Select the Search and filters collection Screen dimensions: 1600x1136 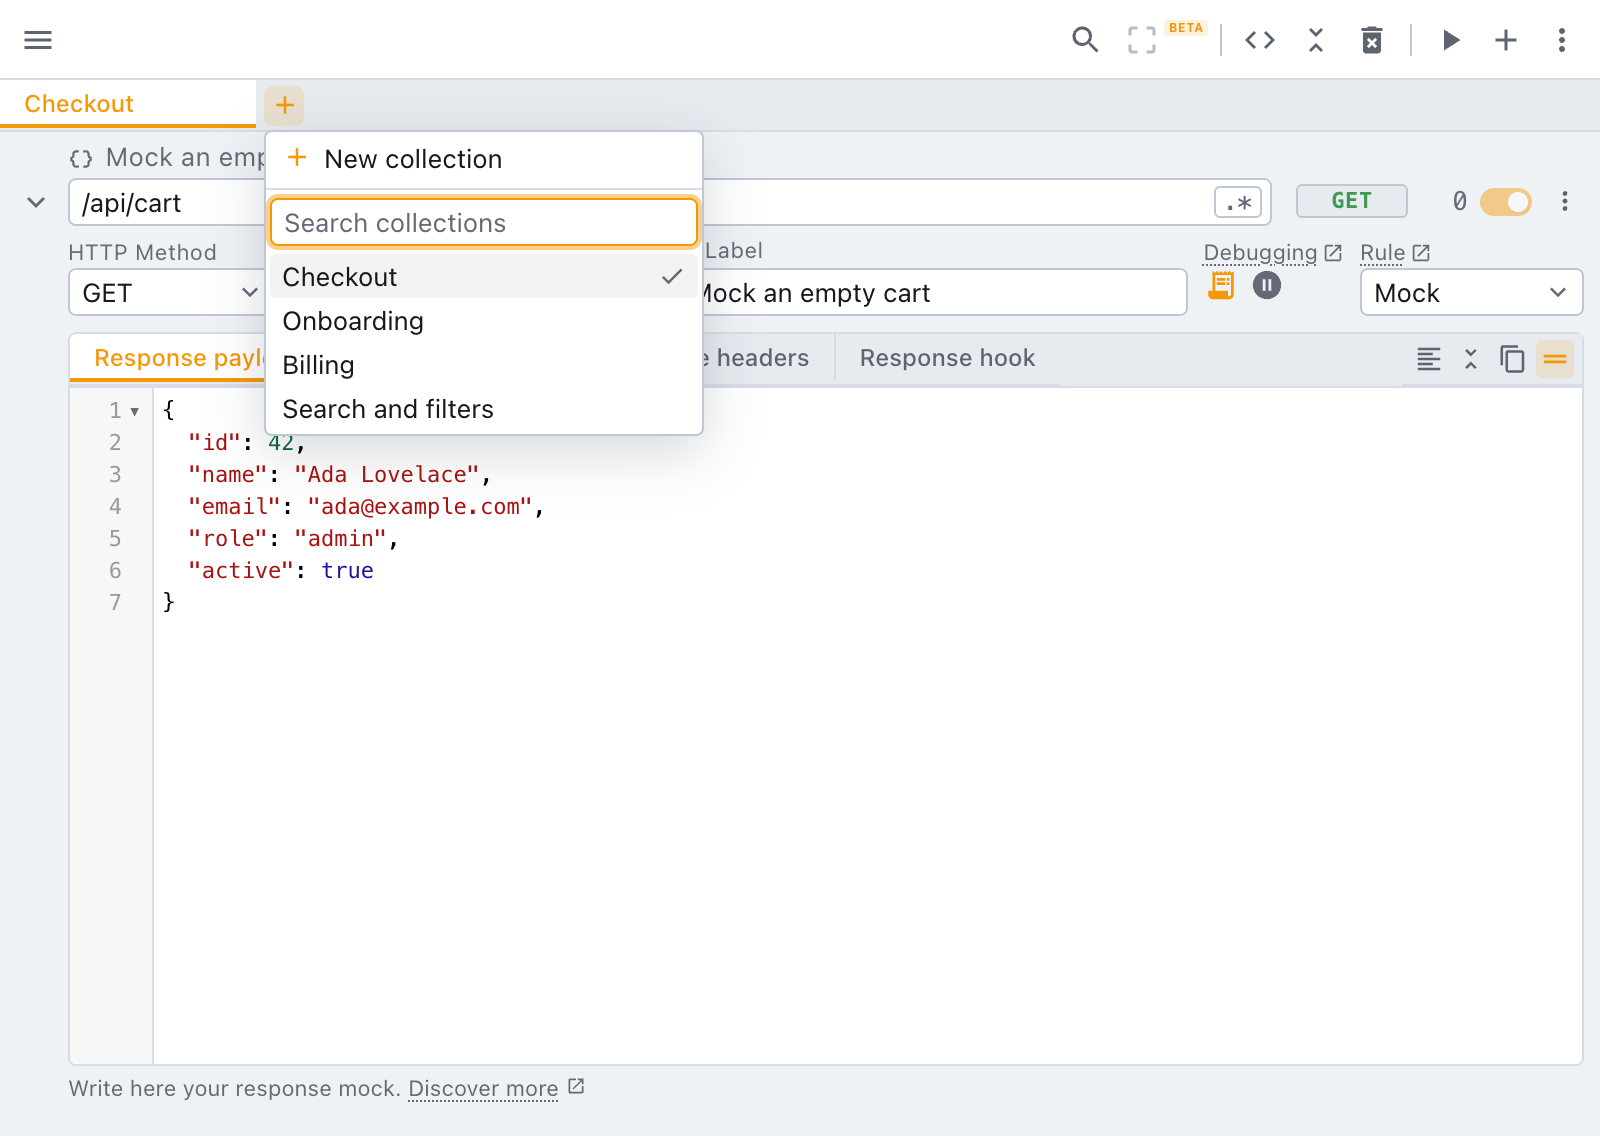click(484, 409)
